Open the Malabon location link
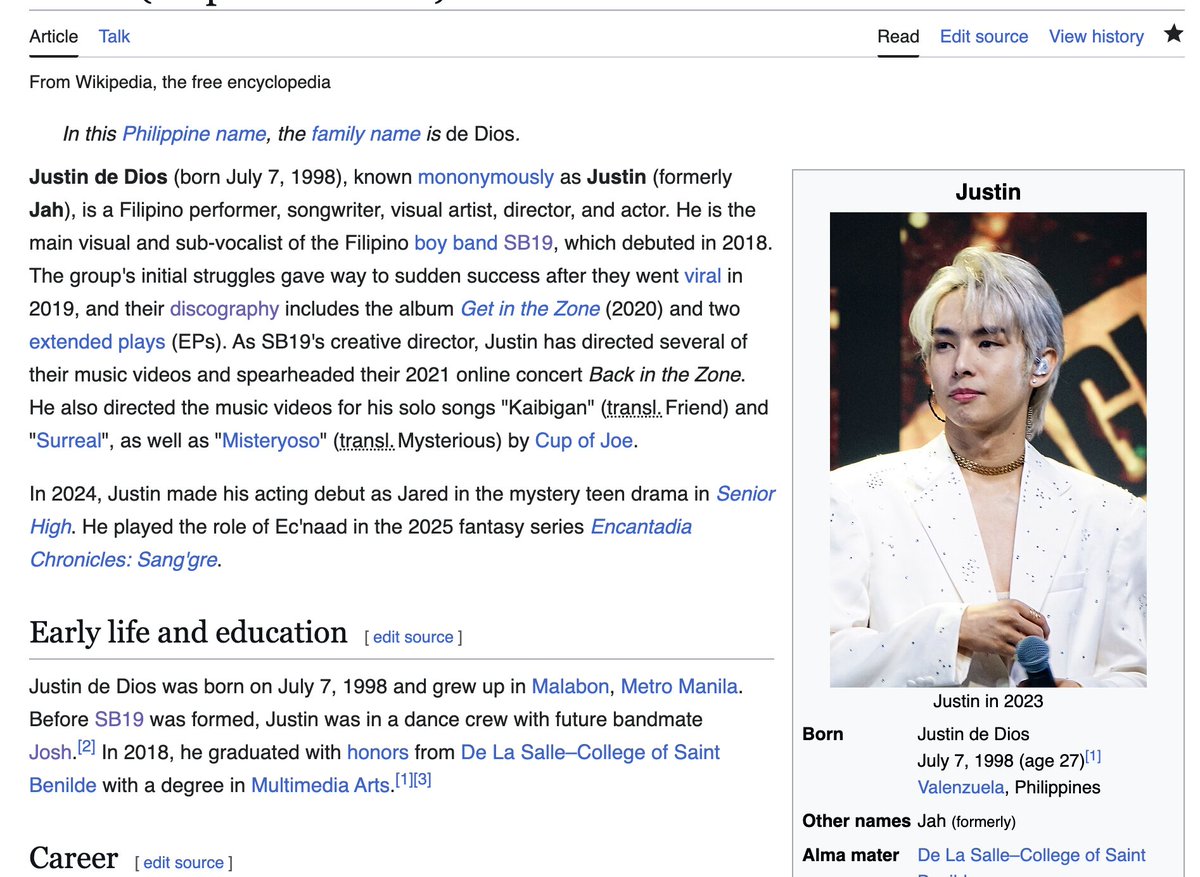This screenshot has height=877, width=1200. point(570,686)
